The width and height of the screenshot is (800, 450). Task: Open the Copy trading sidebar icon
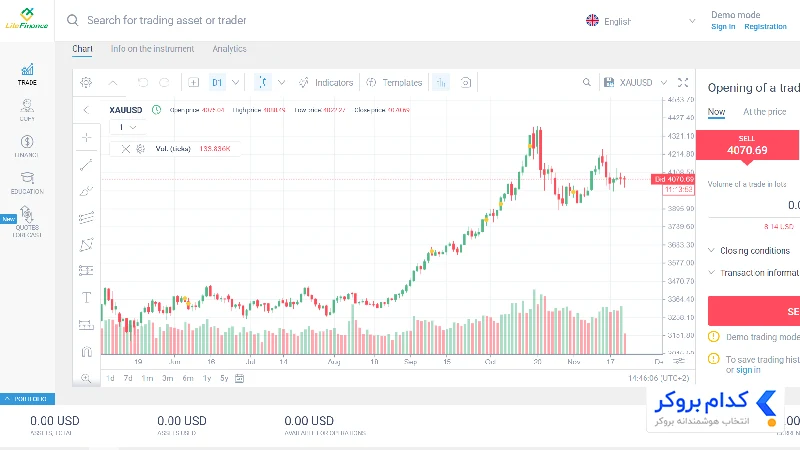27,110
